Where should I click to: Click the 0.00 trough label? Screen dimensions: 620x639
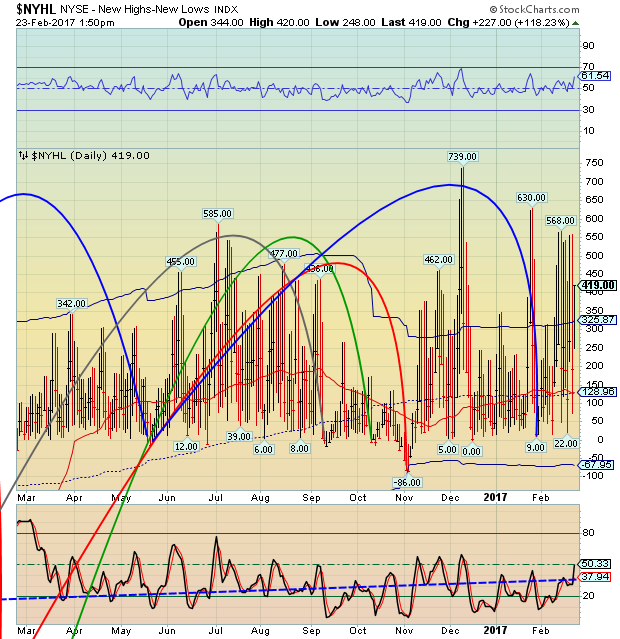point(471,451)
